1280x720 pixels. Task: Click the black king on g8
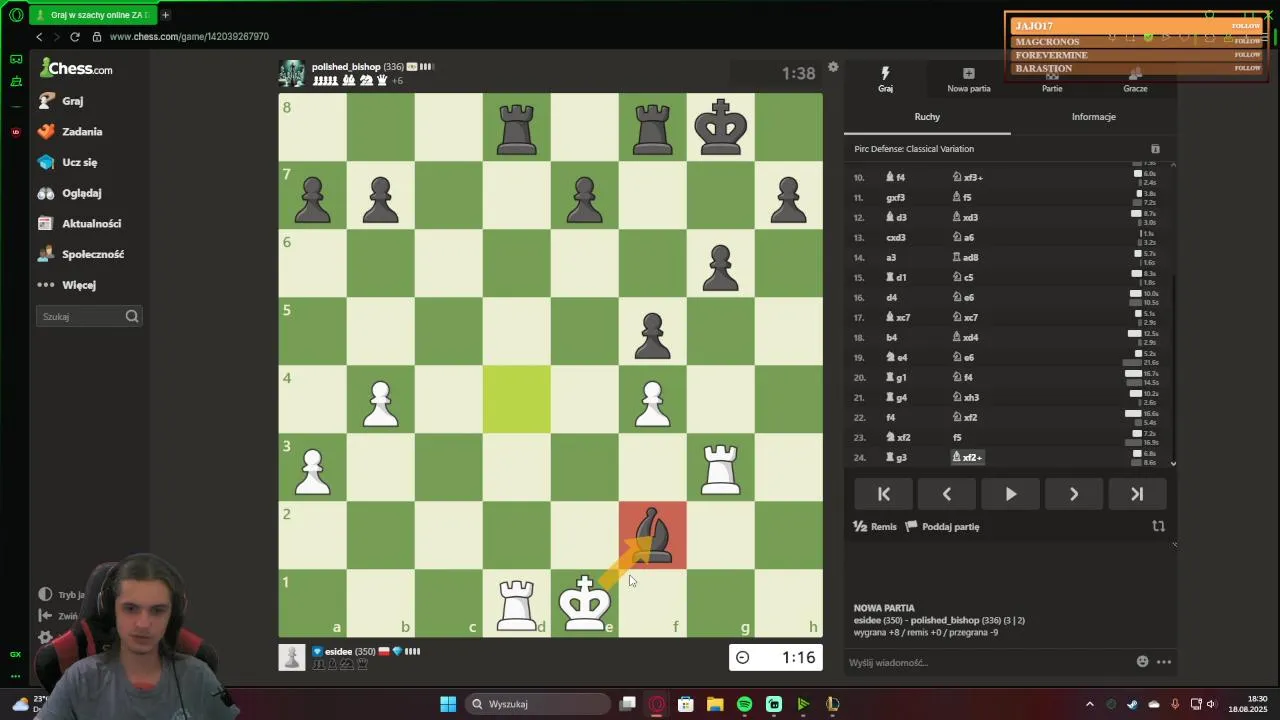pos(720,127)
